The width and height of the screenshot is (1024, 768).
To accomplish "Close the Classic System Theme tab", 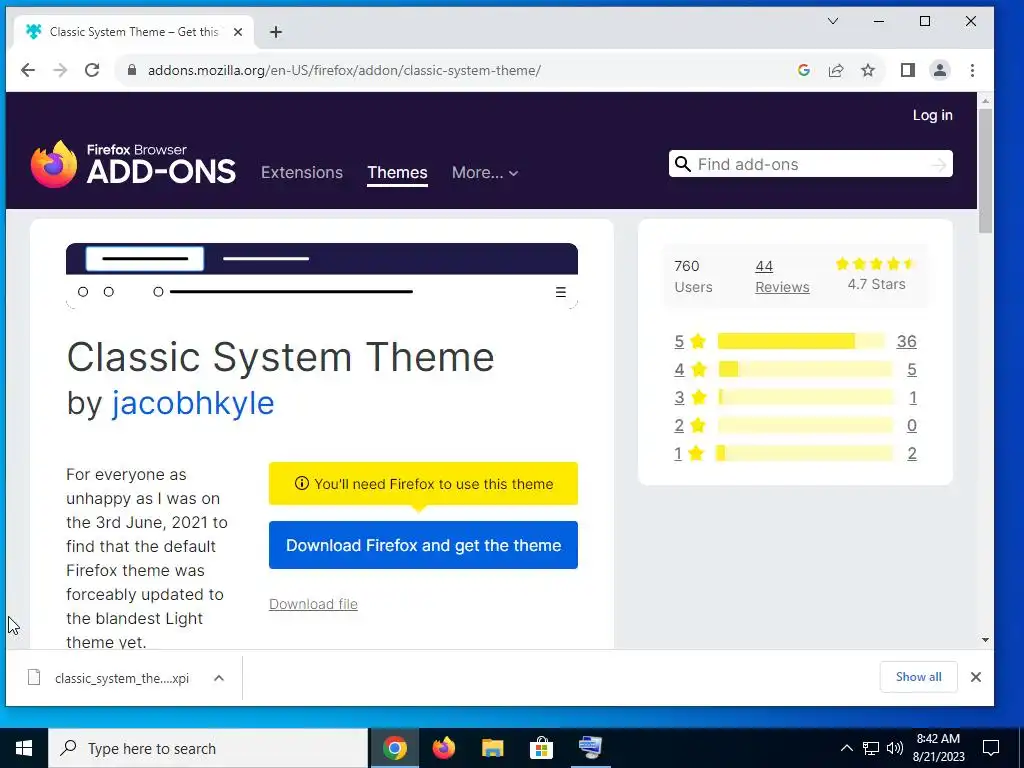I will click(238, 32).
